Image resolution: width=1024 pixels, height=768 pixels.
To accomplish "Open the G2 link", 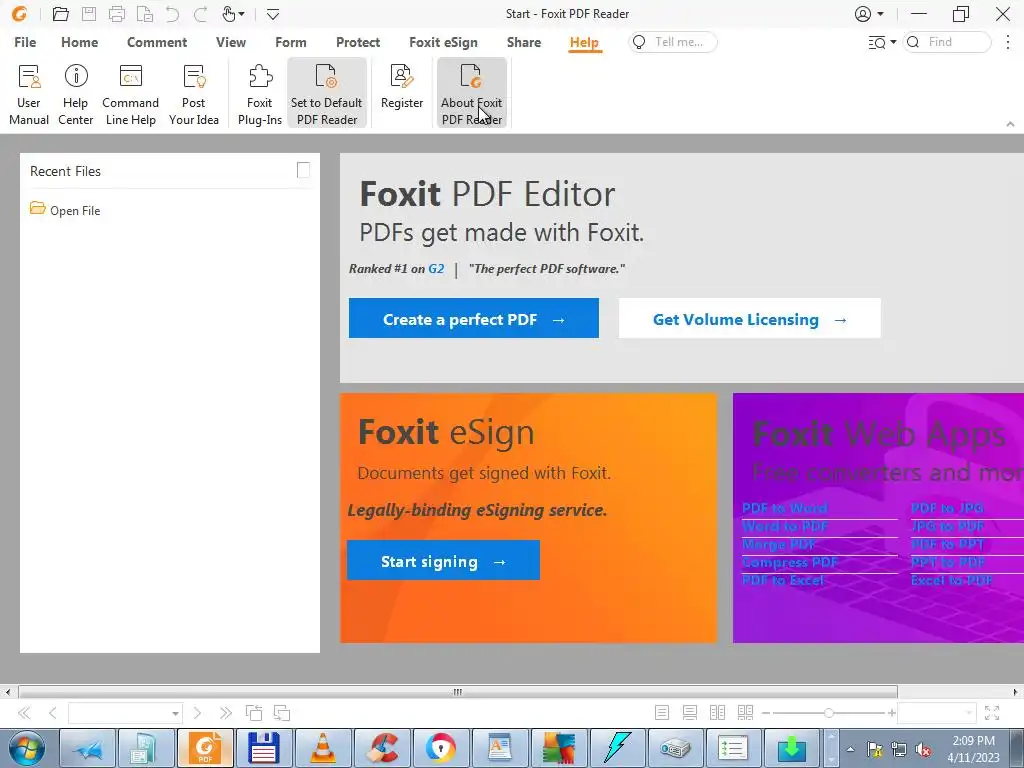I will point(436,268).
